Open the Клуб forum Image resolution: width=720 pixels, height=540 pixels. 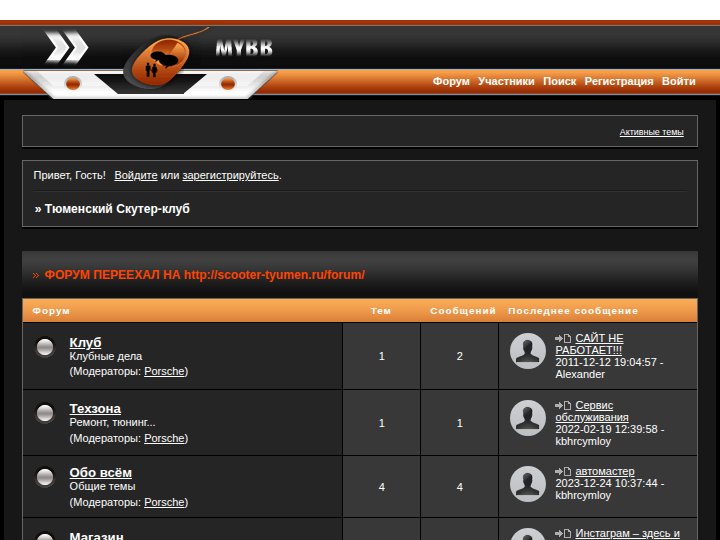tap(85, 343)
